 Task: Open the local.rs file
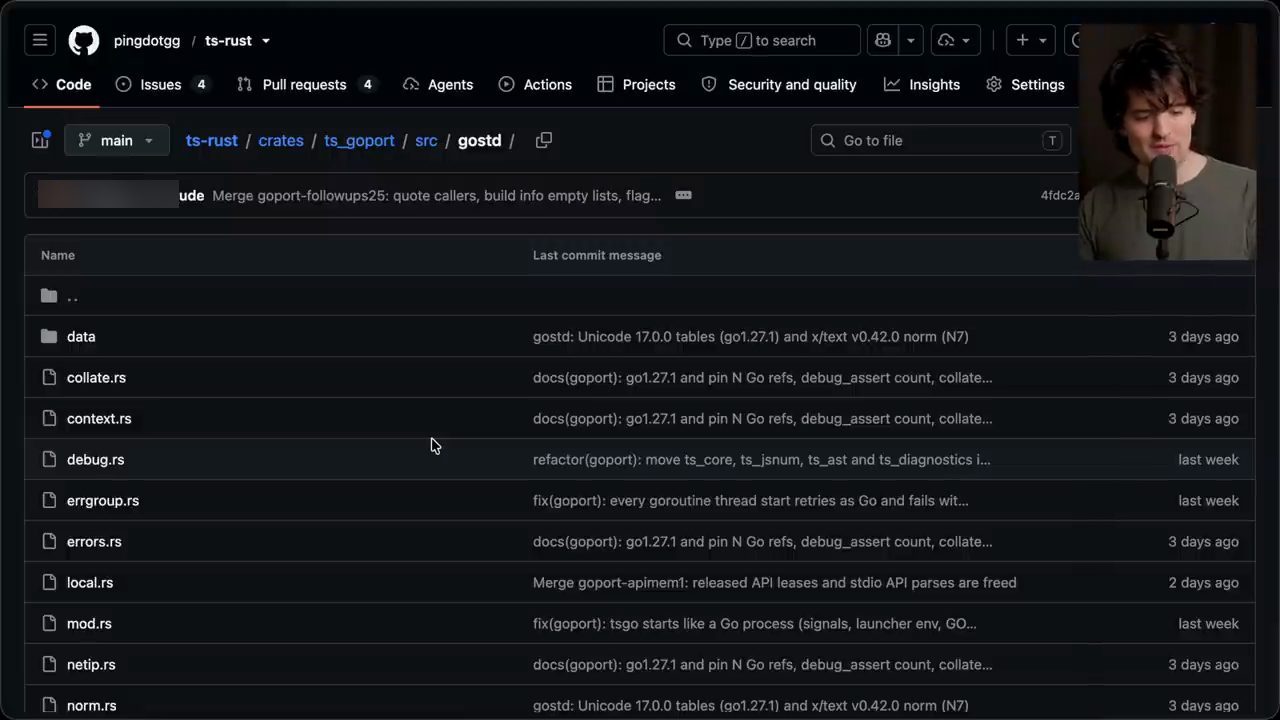tap(90, 582)
